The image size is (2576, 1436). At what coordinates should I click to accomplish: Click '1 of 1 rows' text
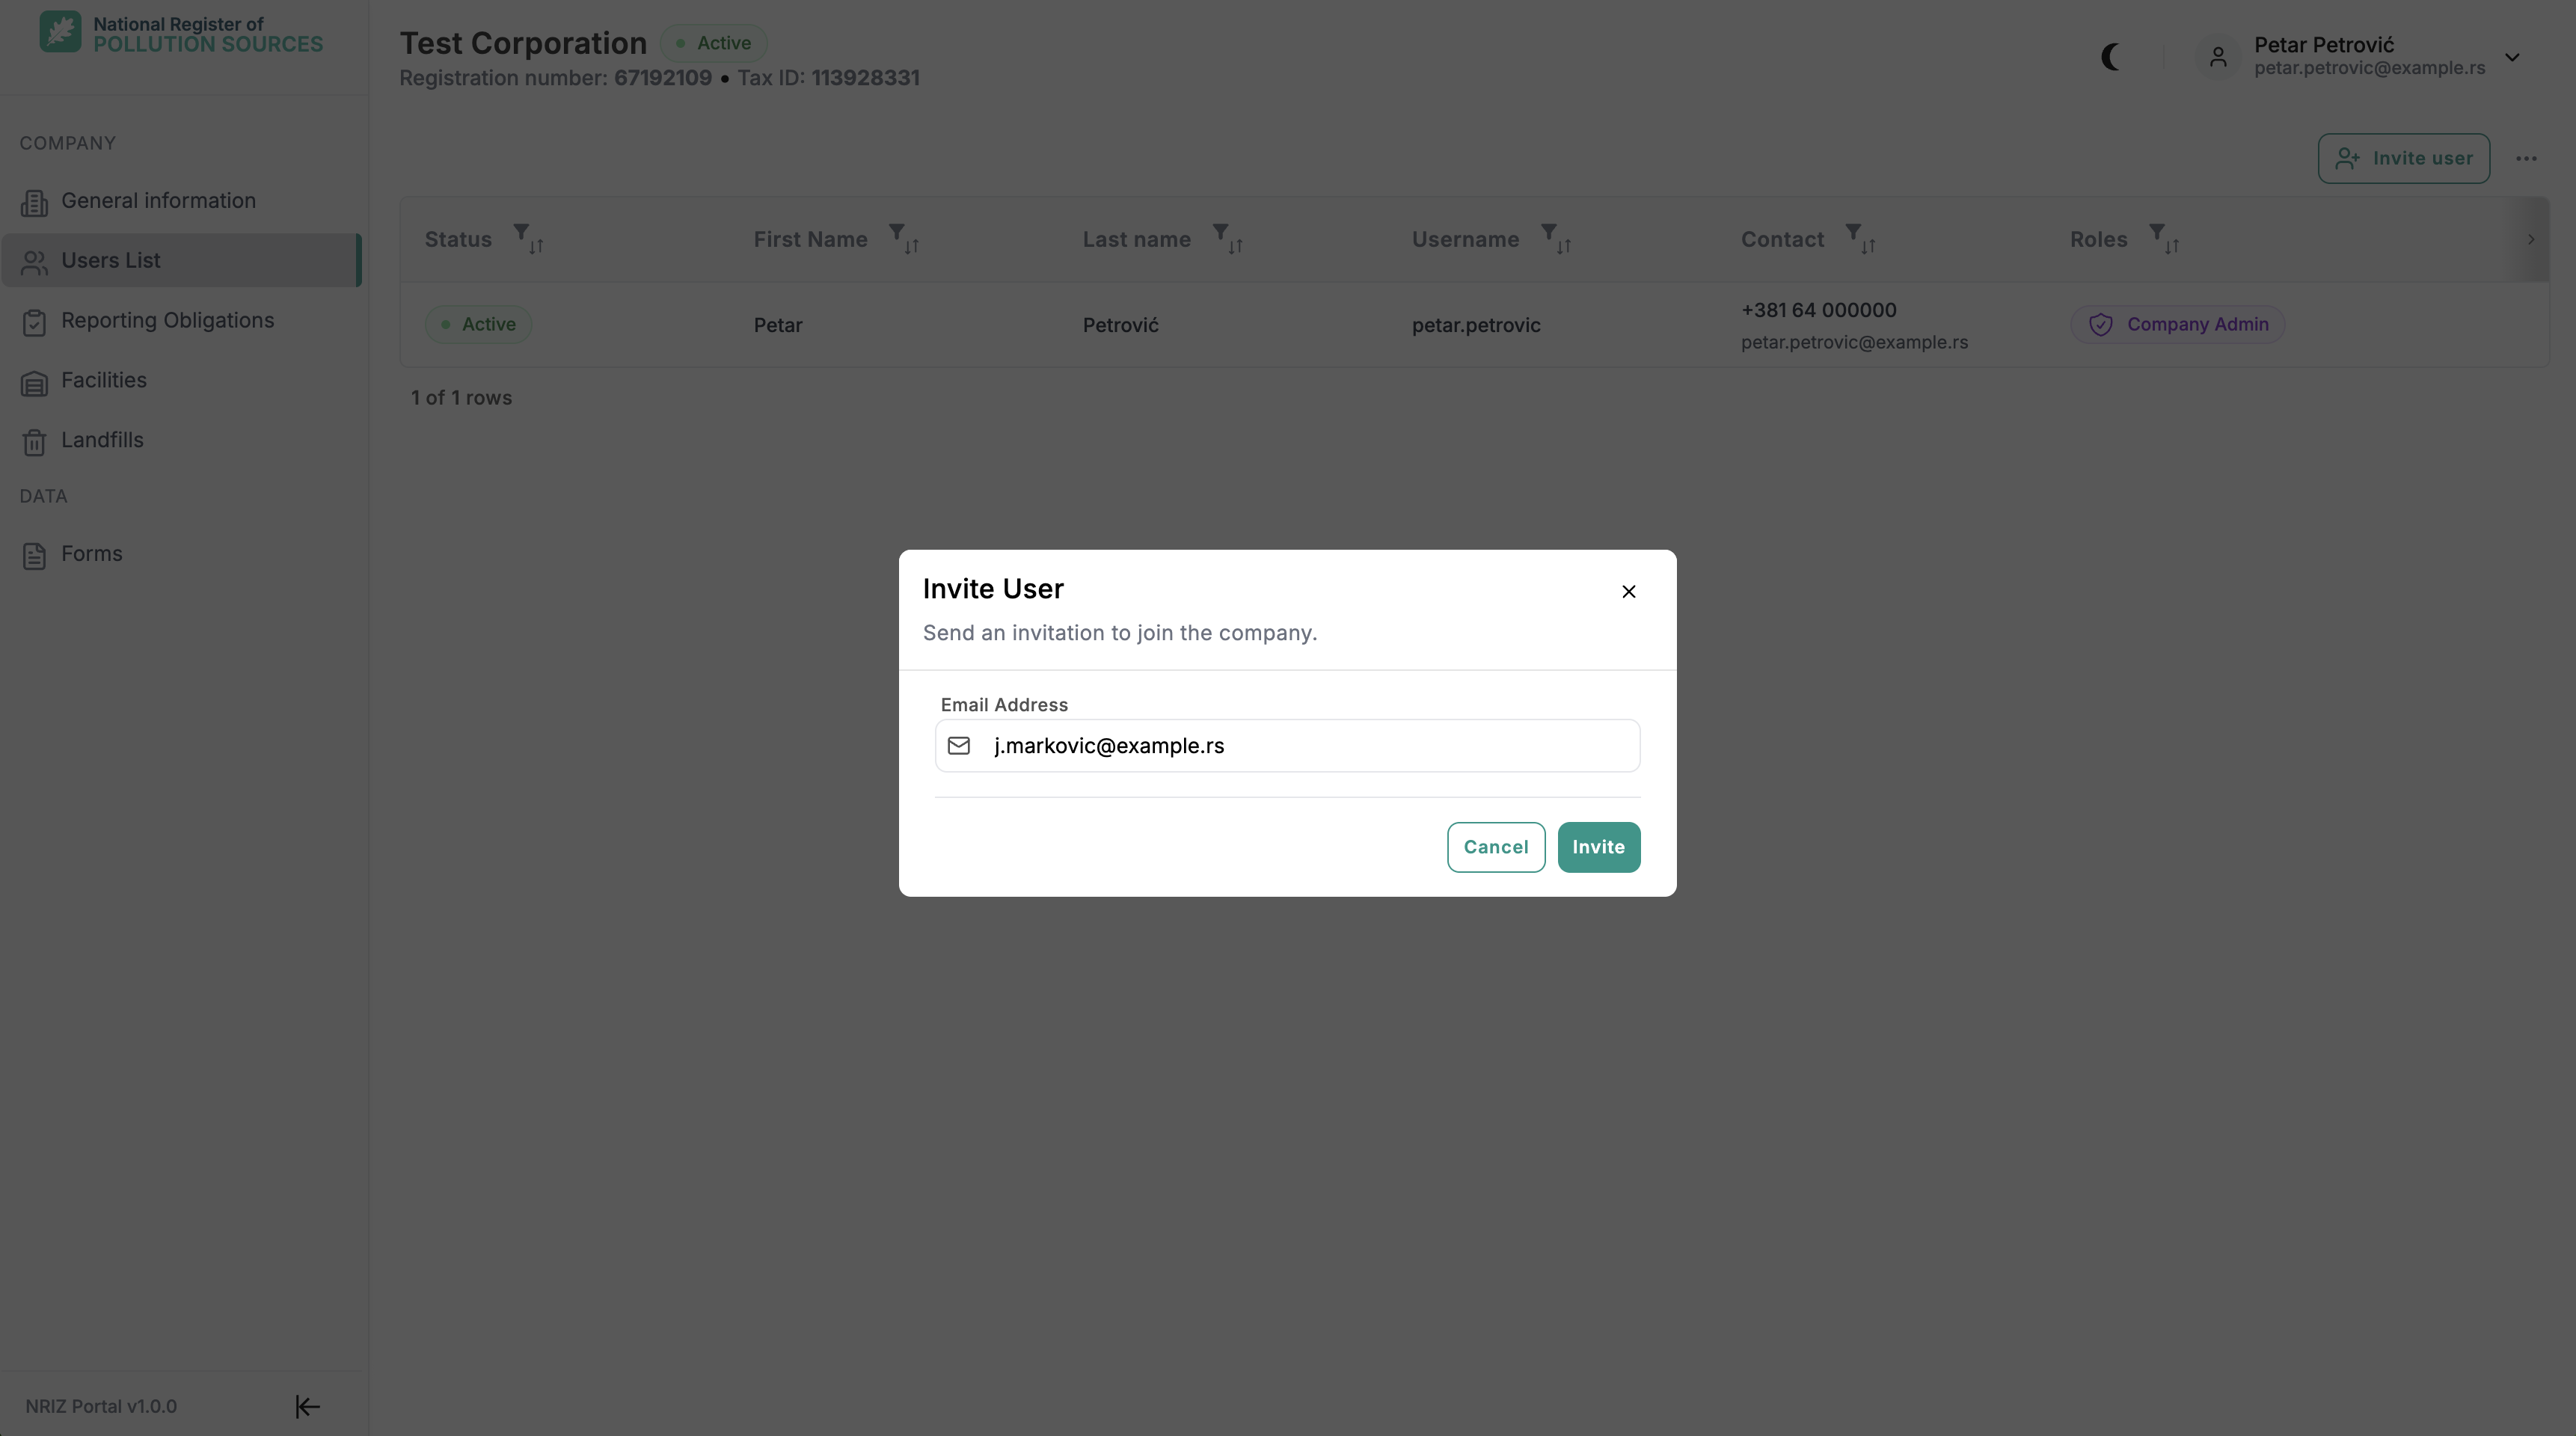pos(461,398)
